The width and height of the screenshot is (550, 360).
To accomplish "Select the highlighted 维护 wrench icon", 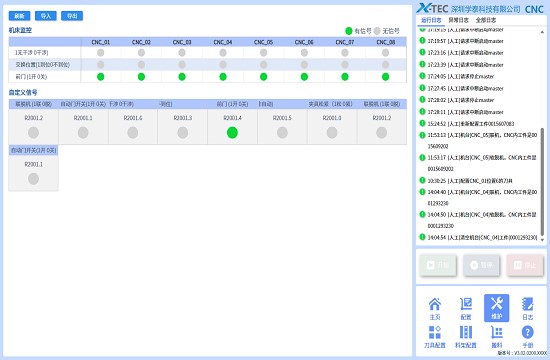I will point(496,308).
